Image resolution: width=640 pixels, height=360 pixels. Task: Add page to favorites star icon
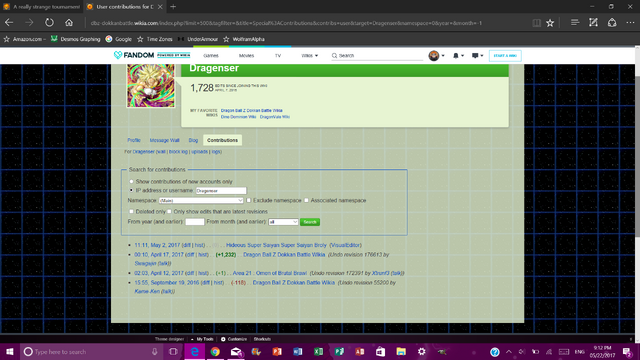pyautogui.click(x=550, y=23)
